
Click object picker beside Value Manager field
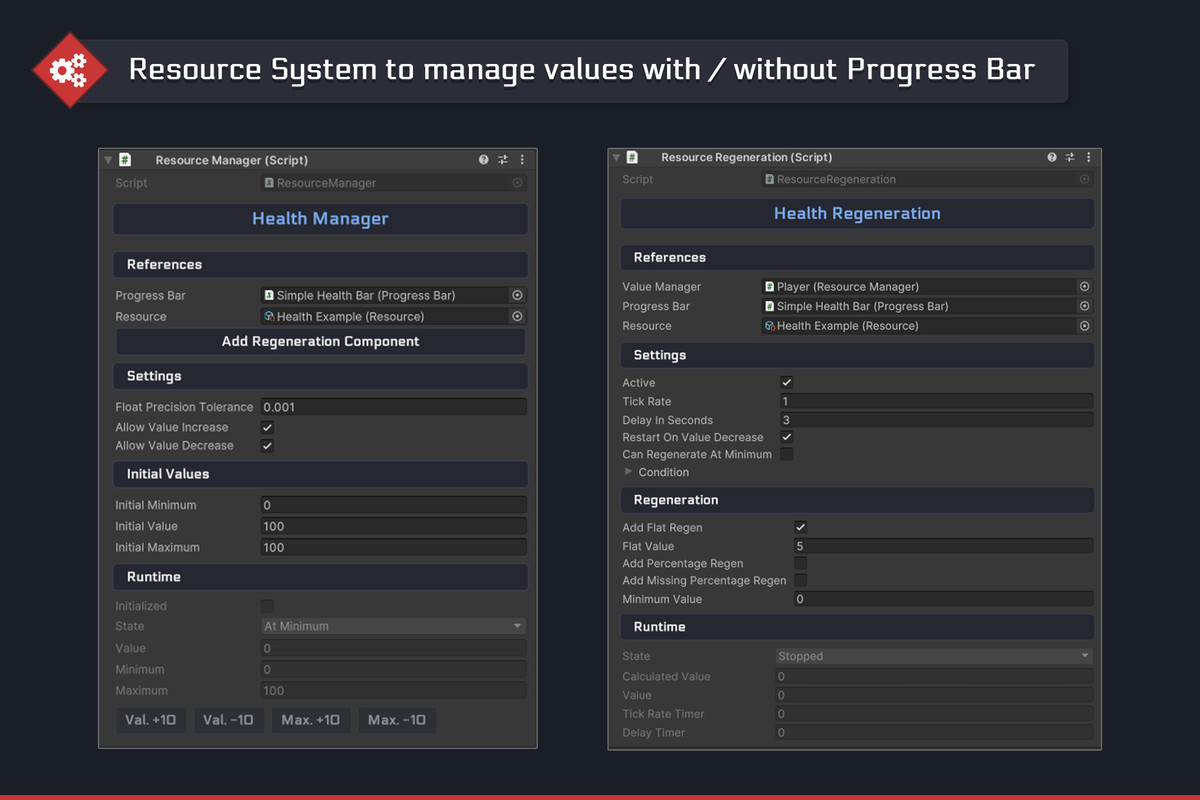click(1084, 287)
